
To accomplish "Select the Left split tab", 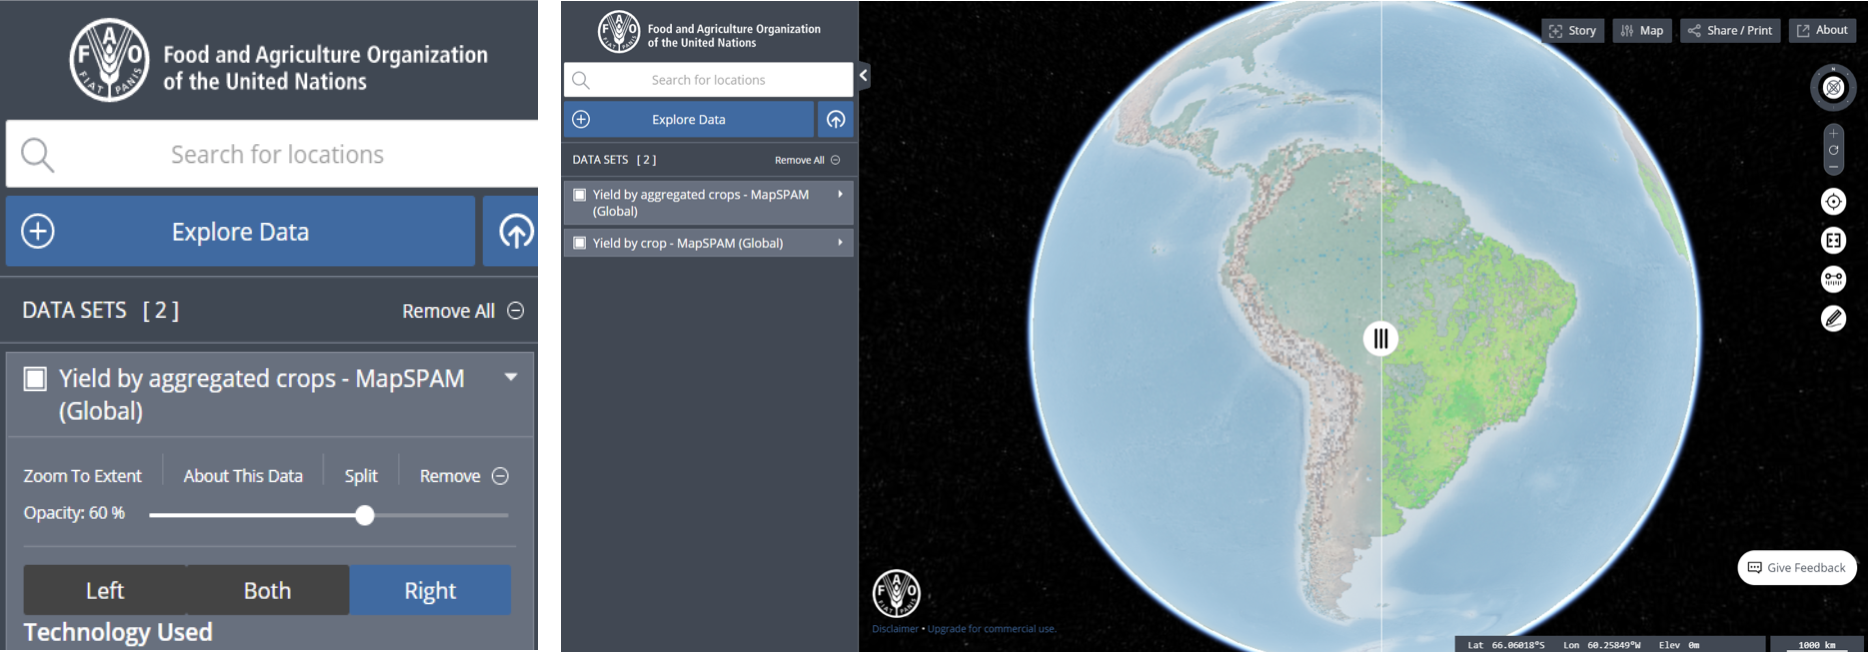I will pos(105,590).
